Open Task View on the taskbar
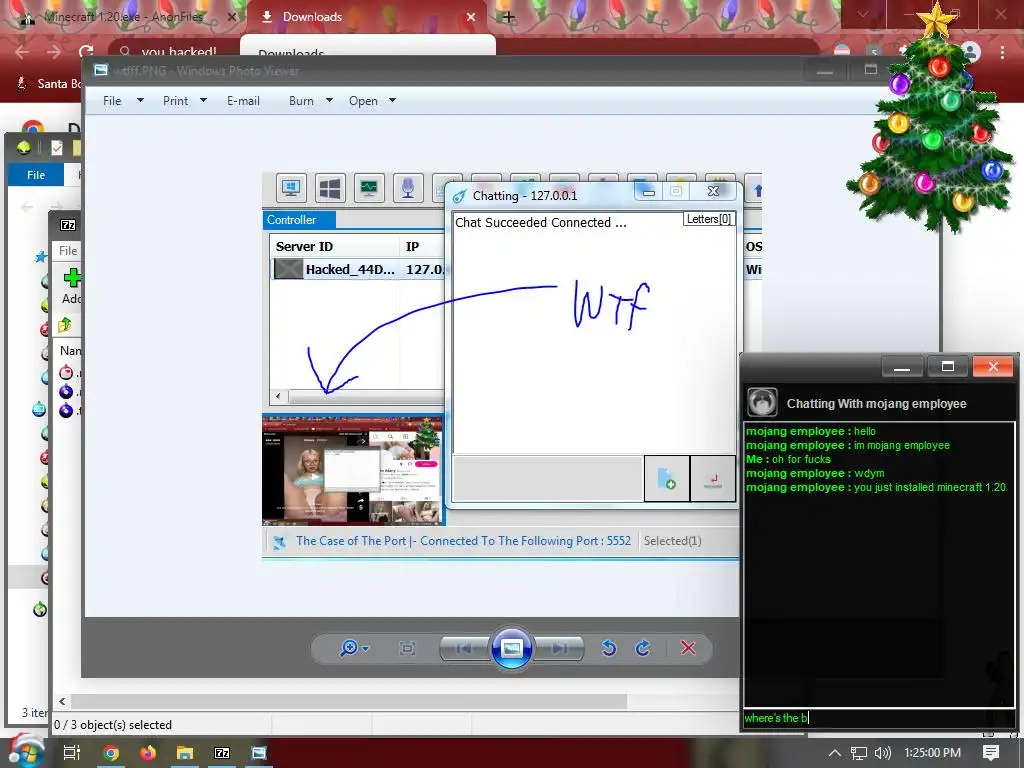 click(72, 753)
